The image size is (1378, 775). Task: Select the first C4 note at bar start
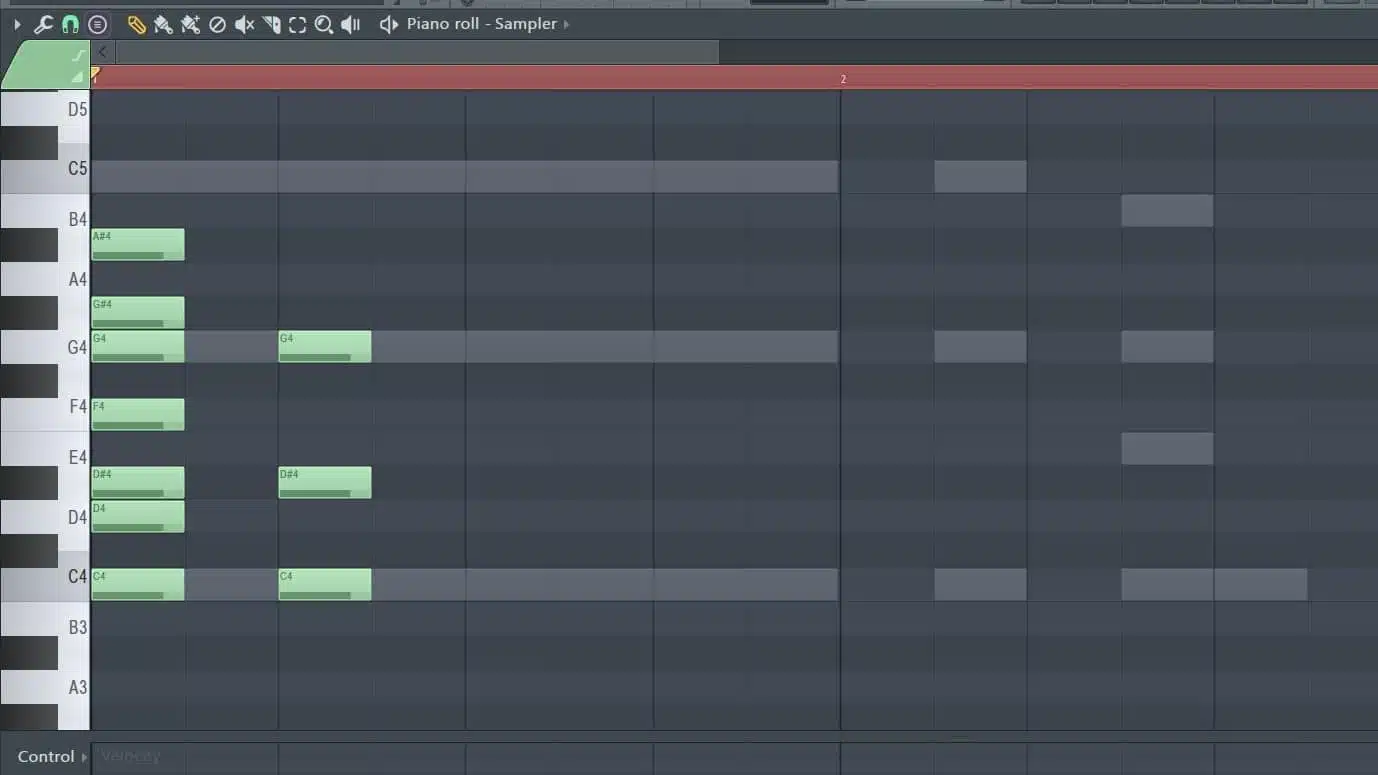(138, 585)
